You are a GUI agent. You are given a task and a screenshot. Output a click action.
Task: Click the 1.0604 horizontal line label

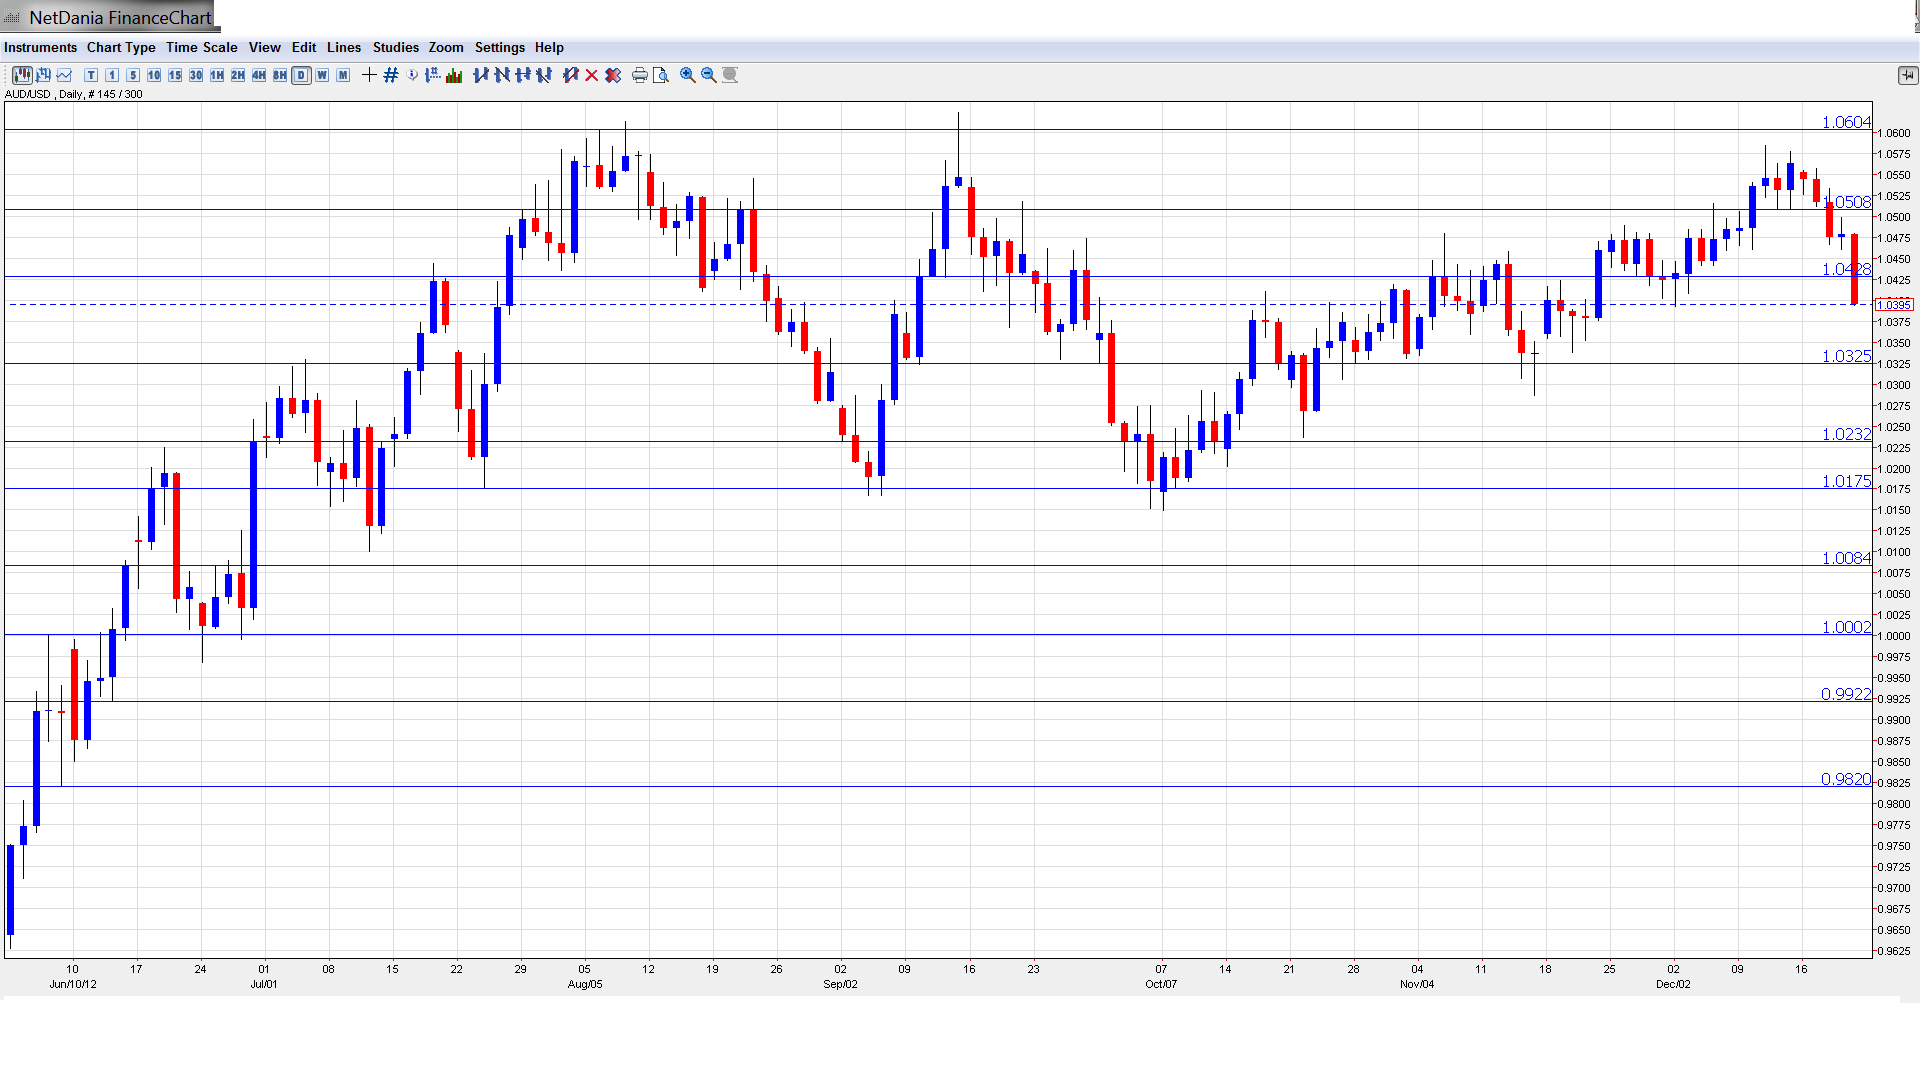click(1846, 122)
